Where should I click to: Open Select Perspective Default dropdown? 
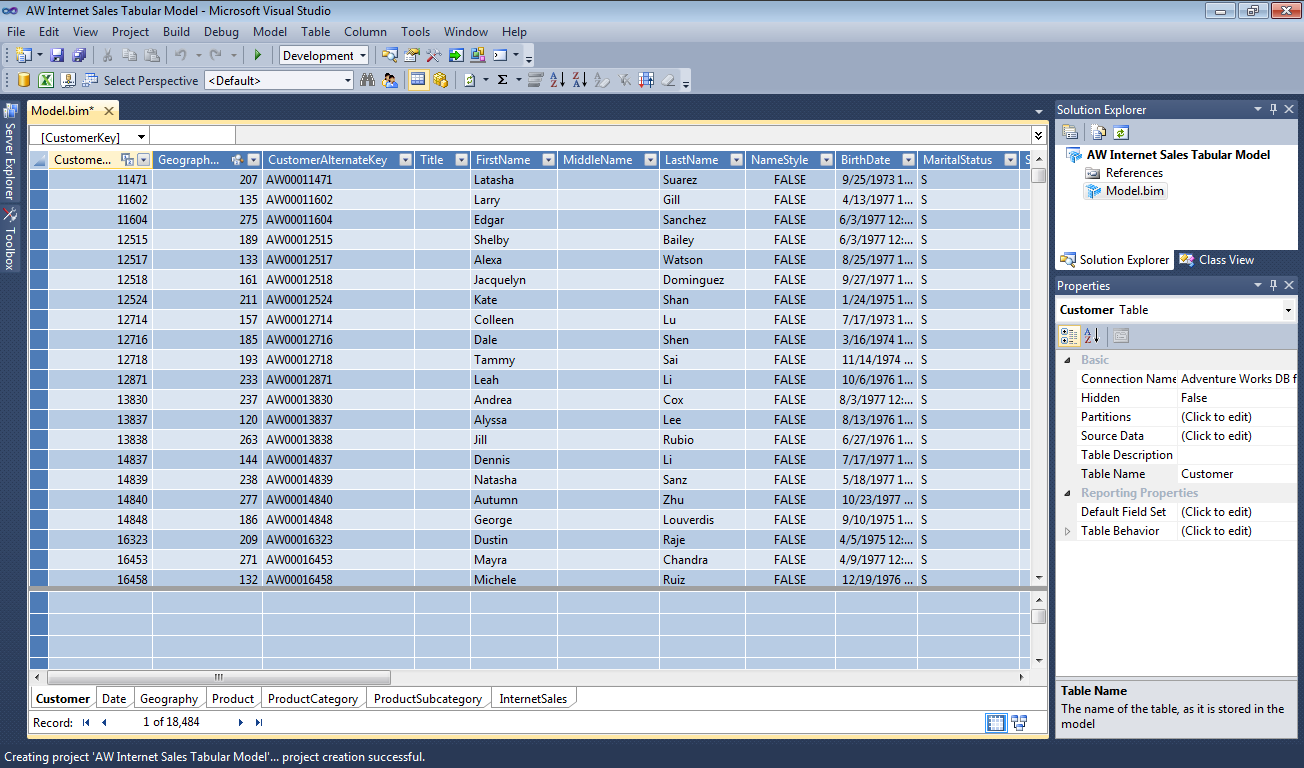[348, 81]
